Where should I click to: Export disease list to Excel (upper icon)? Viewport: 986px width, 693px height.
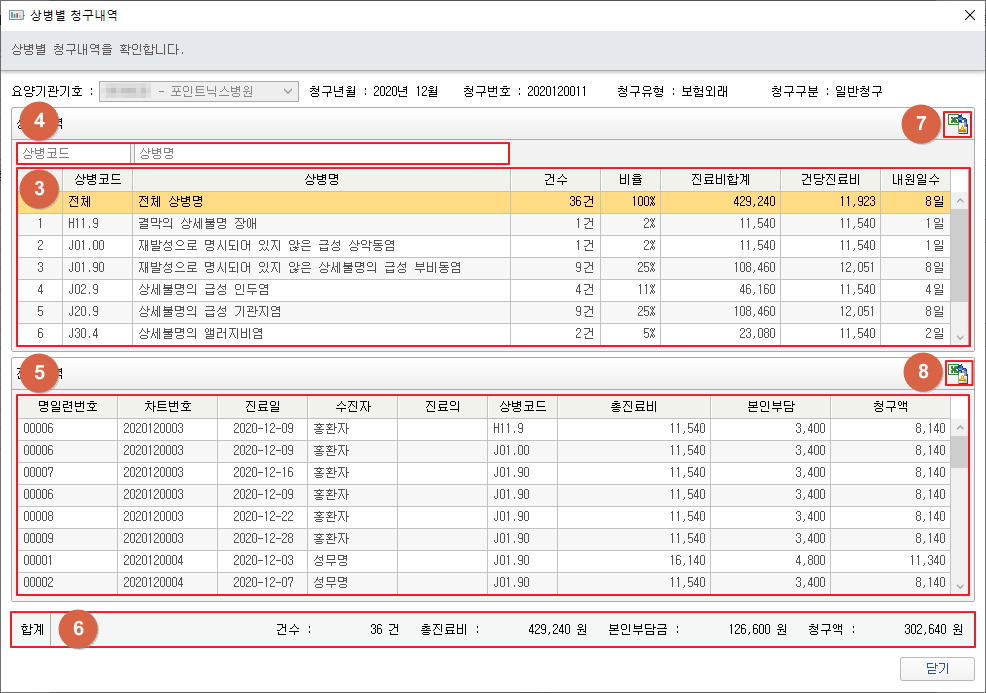pyautogui.click(x=958, y=124)
